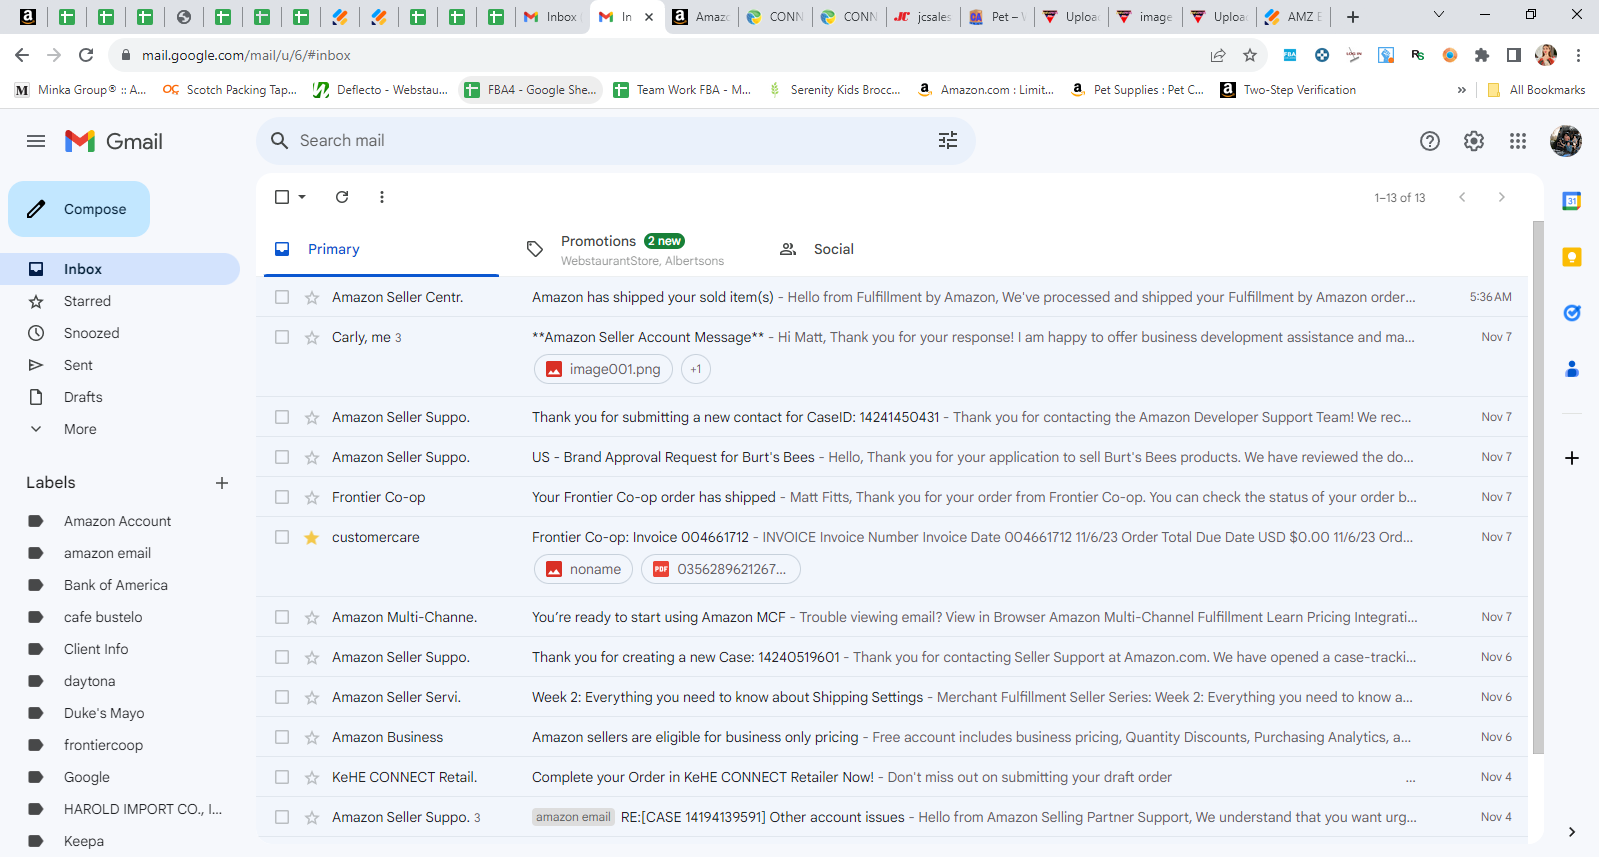This screenshot has width=1599, height=857.
Task: Open Gmail settings gear
Action: tap(1474, 141)
